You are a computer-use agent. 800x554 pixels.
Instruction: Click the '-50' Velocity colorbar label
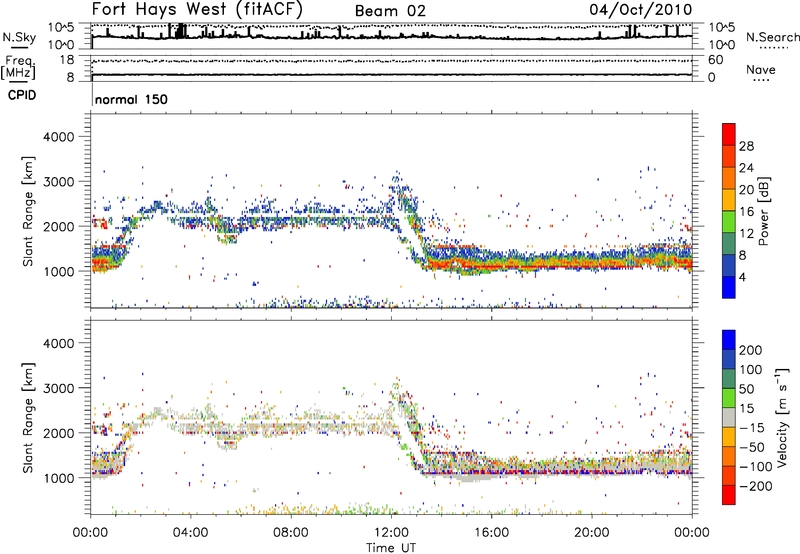[x=753, y=447]
